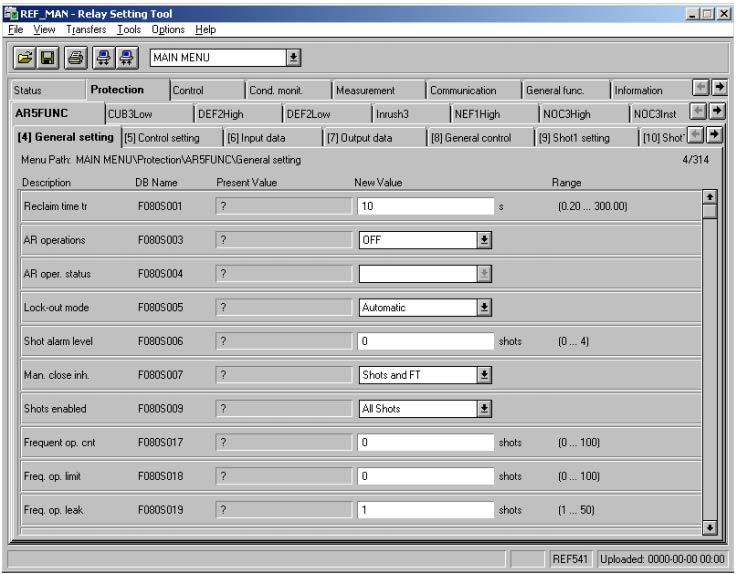The height and width of the screenshot is (574, 737).
Task: Click the REF541 status bar entry
Action: [x=570, y=559]
